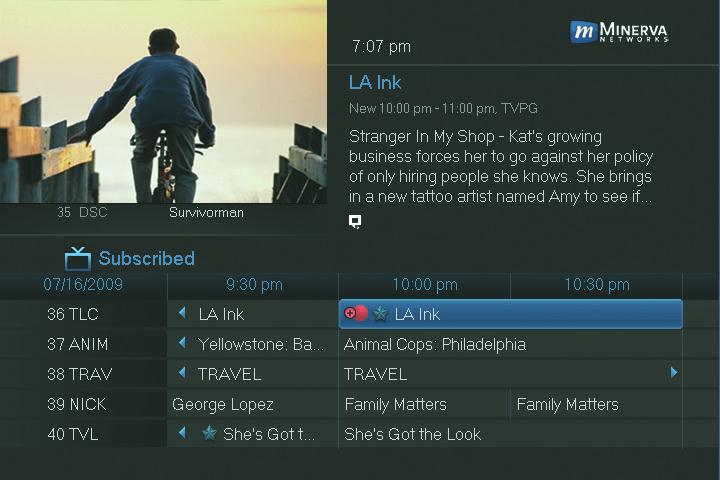Click the left arrow on TVL row
The height and width of the screenshot is (480, 720).
pyautogui.click(x=182, y=434)
